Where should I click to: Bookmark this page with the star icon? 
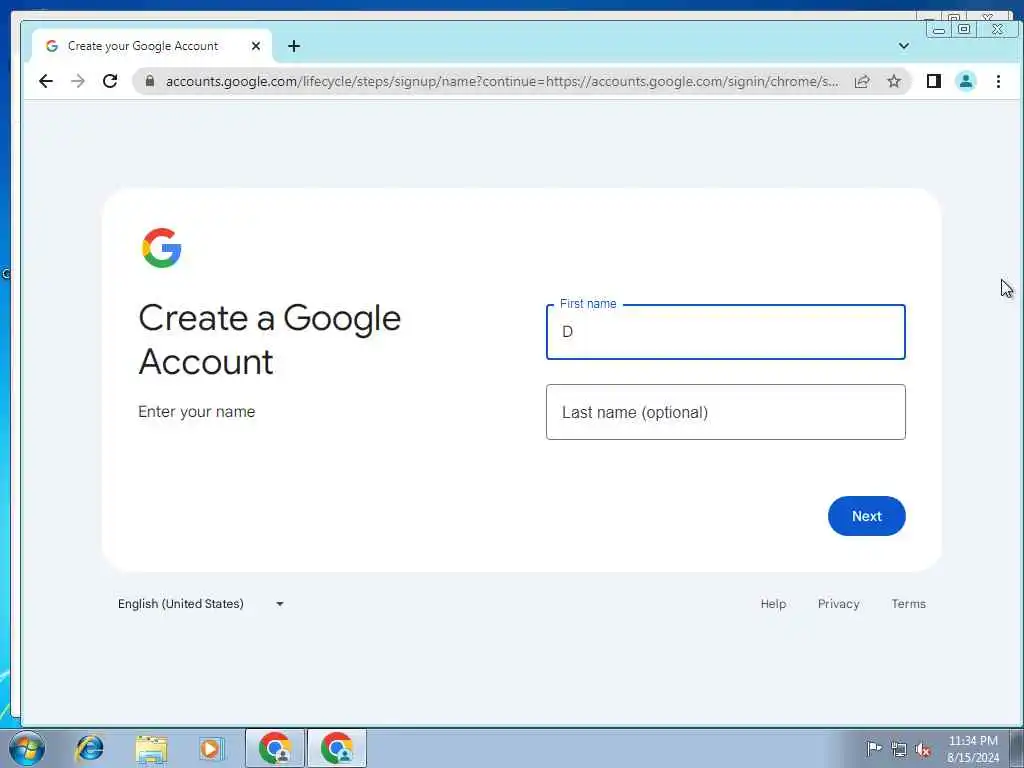894,81
